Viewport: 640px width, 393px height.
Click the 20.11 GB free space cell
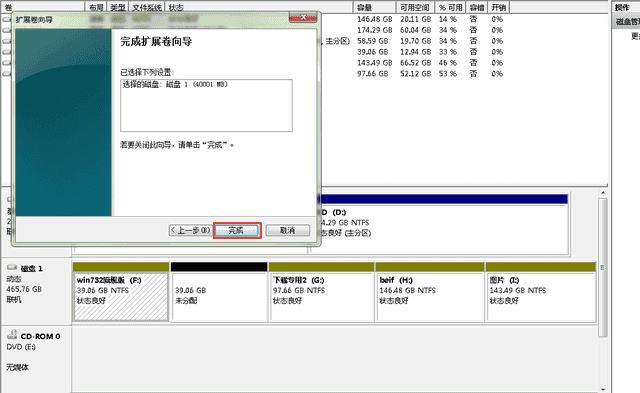(415, 19)
